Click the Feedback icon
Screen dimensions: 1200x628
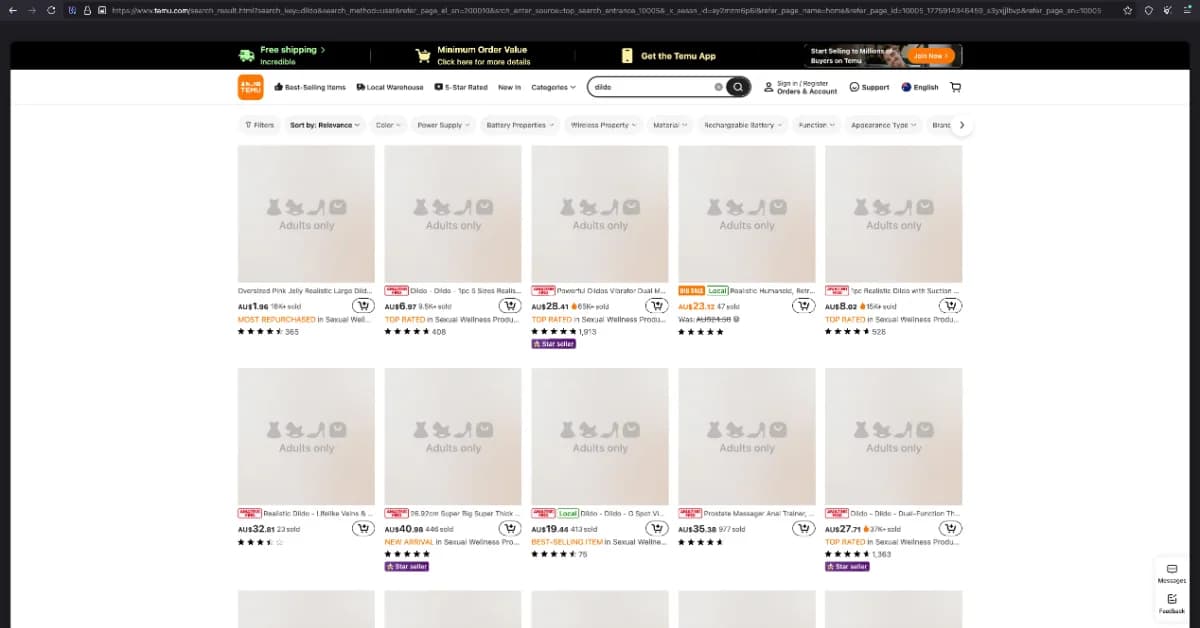1171,602
